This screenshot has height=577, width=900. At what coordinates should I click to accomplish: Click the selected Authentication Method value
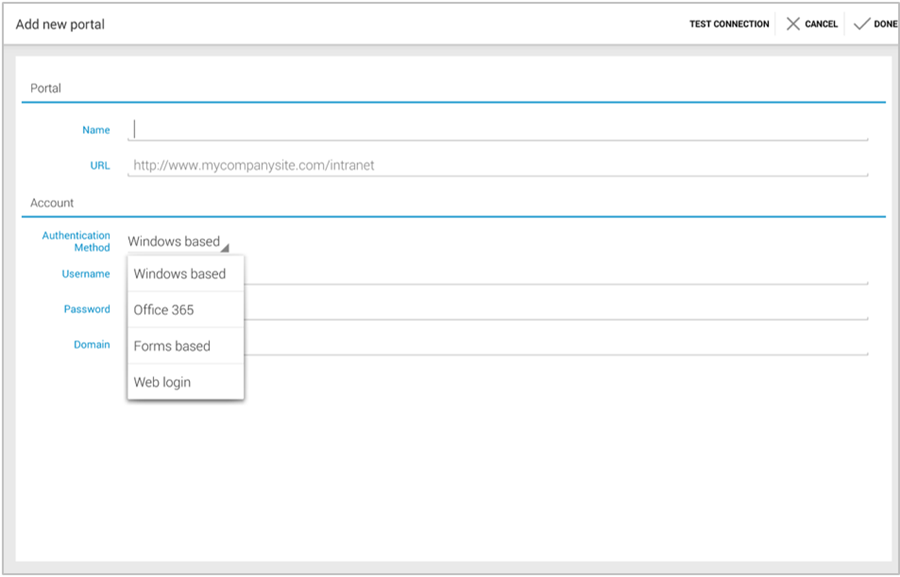point(173,241)
